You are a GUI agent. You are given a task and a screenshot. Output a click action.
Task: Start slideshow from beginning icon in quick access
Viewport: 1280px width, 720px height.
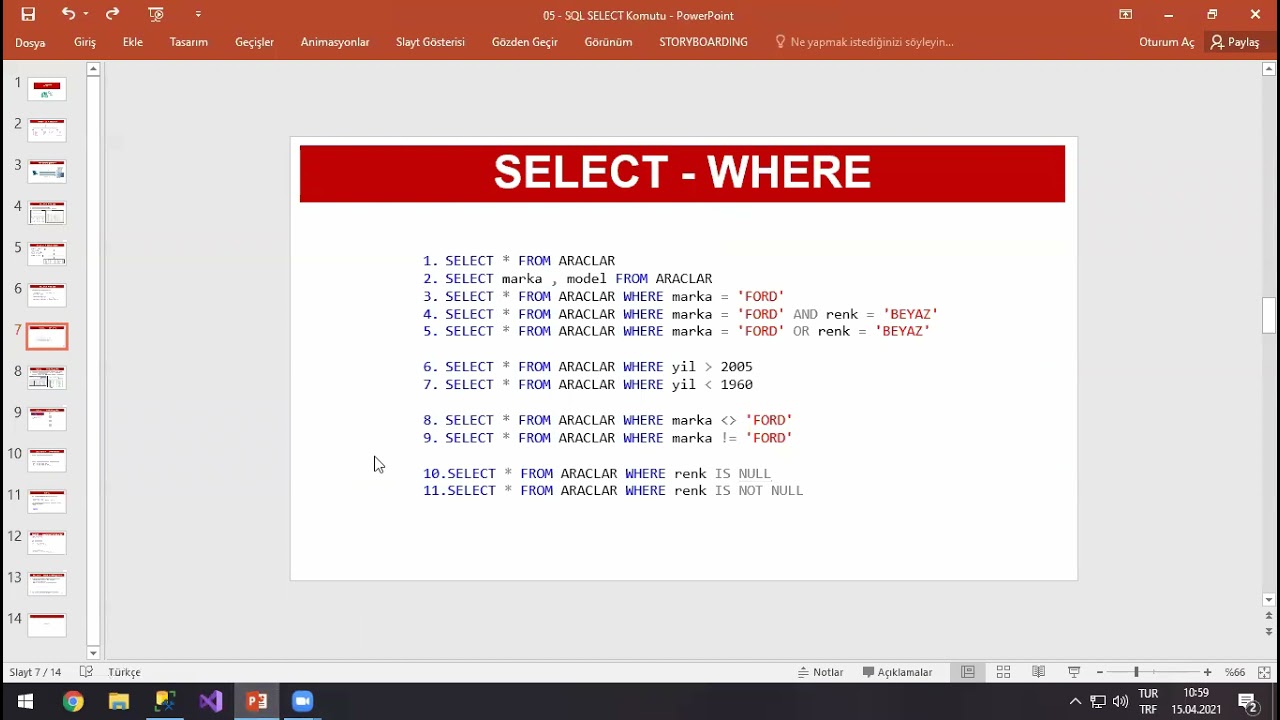click(156, 14)
